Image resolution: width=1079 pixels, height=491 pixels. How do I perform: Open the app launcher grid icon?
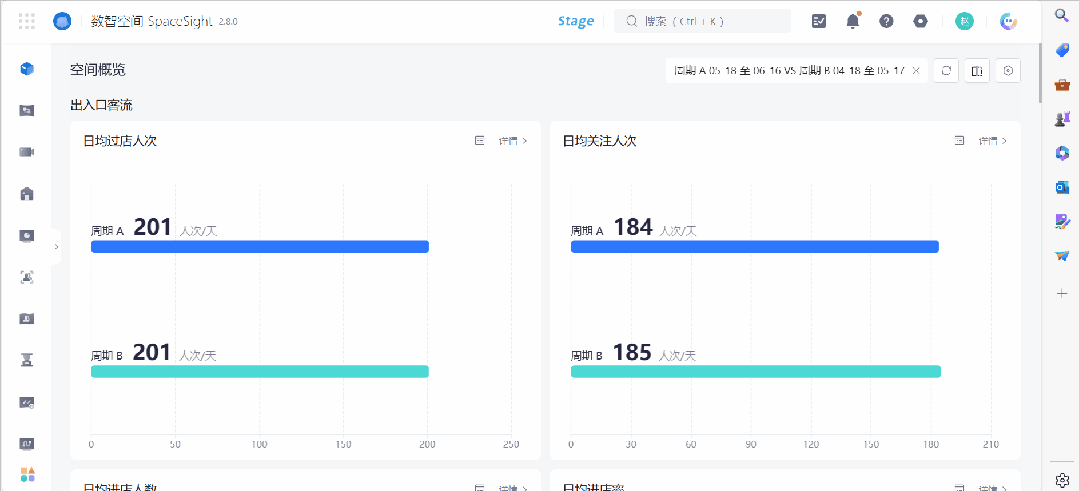[x=27, y=21]
